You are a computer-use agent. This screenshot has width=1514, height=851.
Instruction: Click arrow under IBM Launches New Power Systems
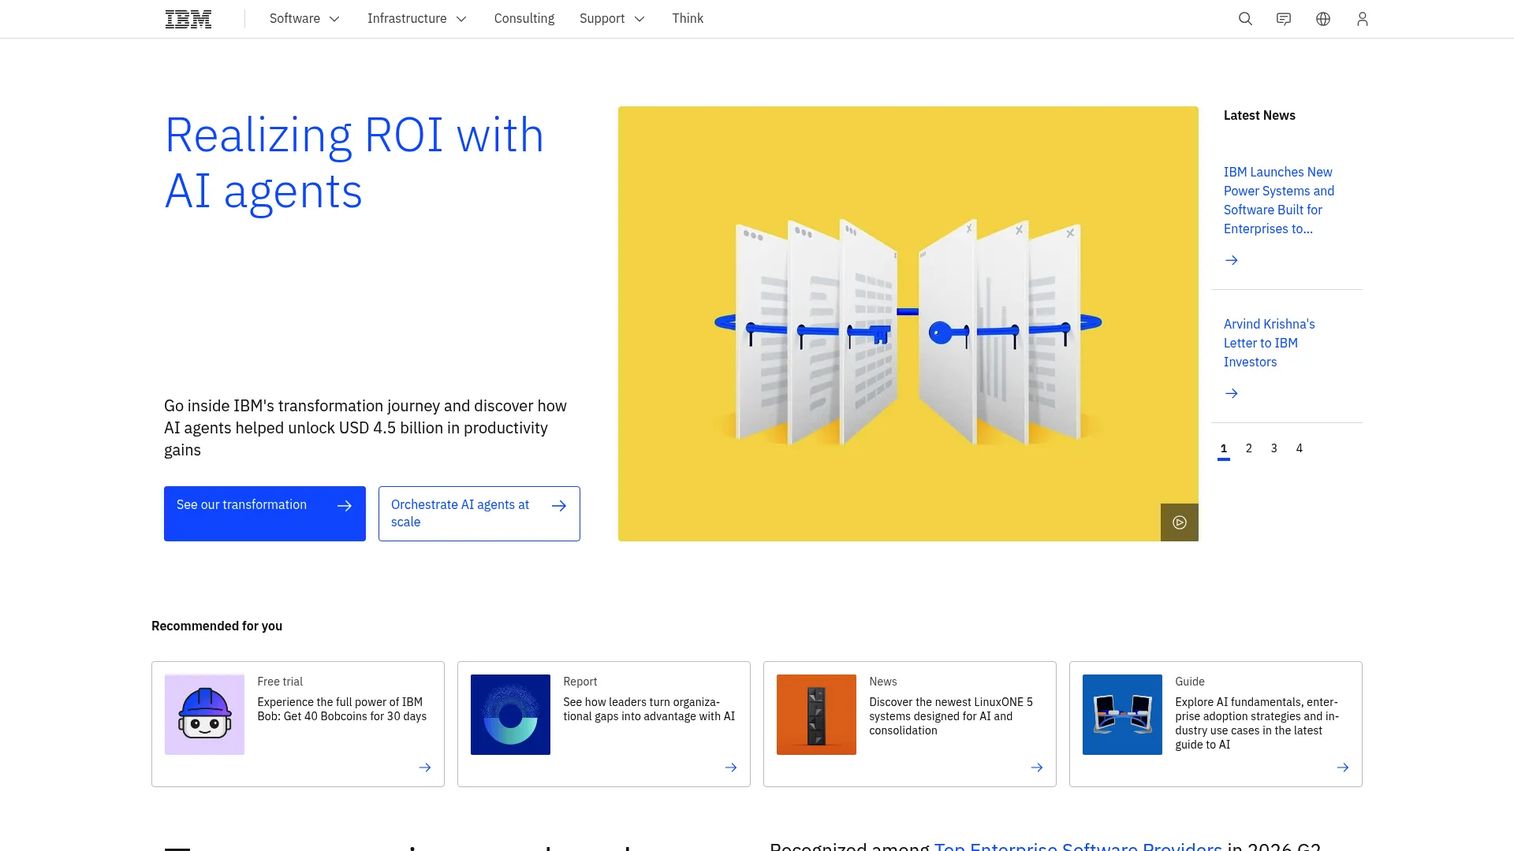[x=1232, y=260]
